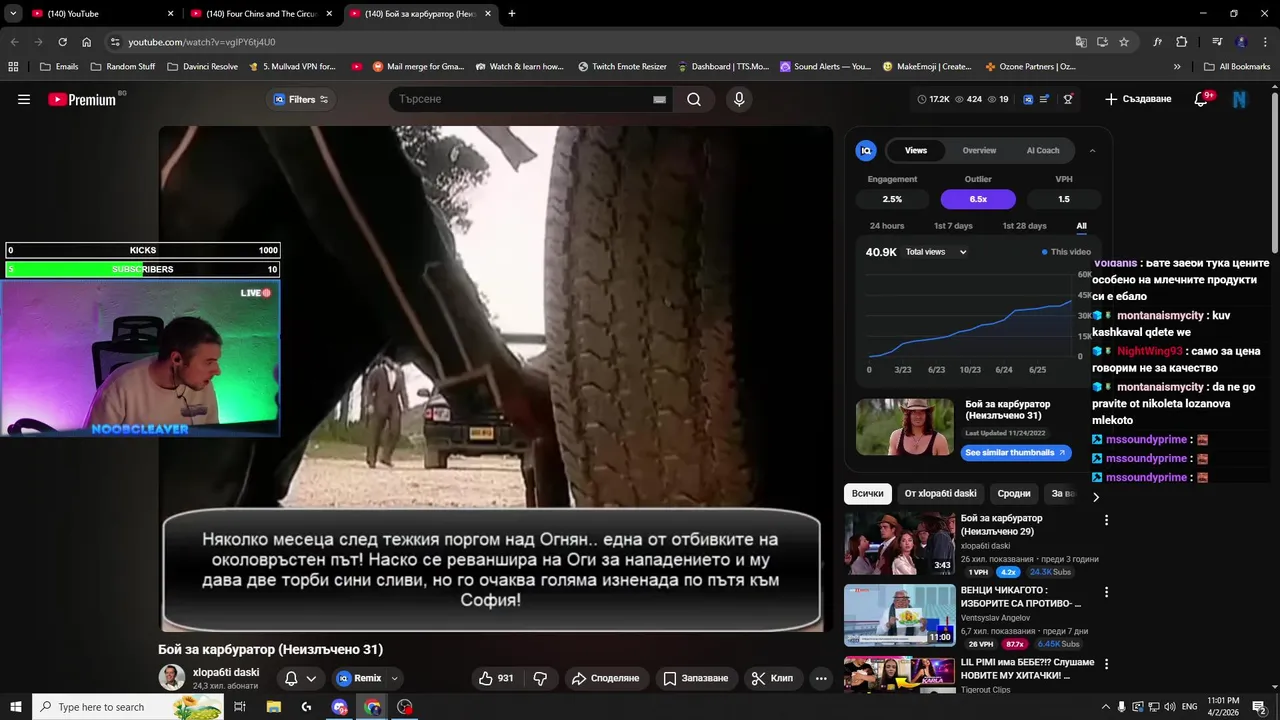Click See similar thumbnails link

point(1015,452)
